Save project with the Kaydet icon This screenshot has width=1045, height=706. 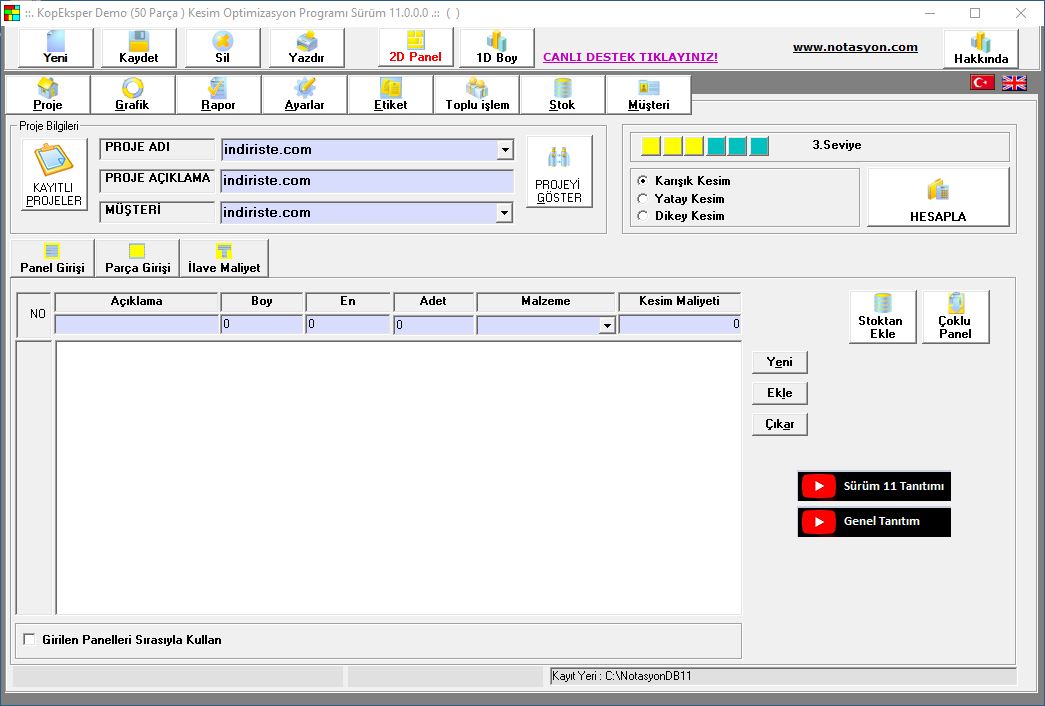pyautogui.click(x=139, y=47)
